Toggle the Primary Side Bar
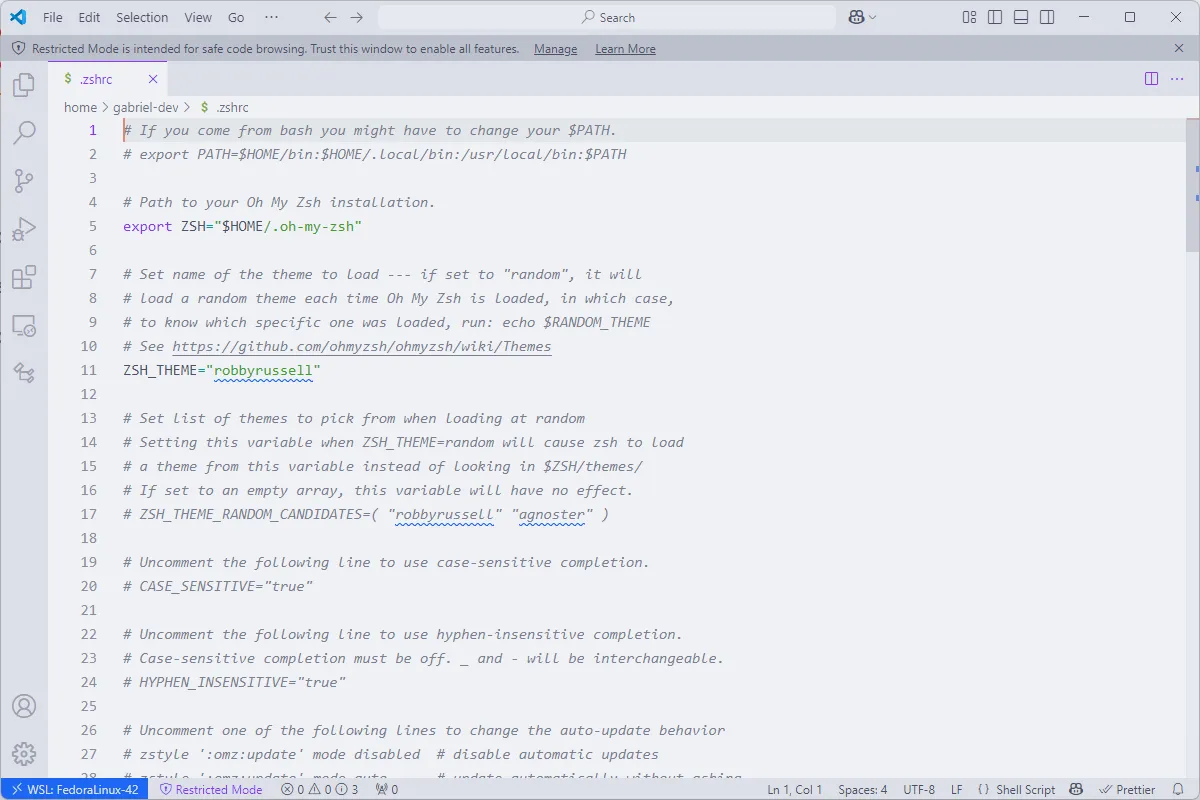Screen dimensions: 1200x800 (x=995, y=17)
